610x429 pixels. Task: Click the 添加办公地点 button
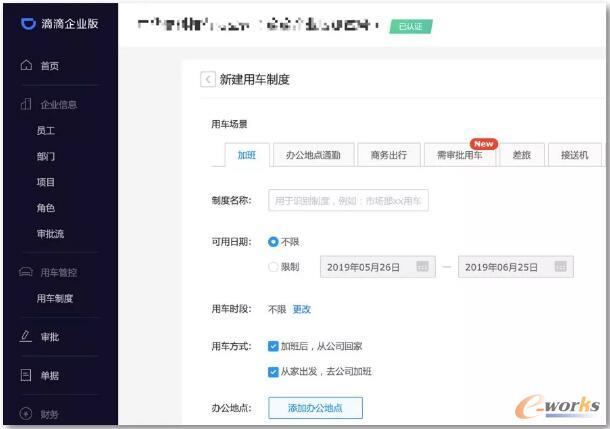[315, 407]
